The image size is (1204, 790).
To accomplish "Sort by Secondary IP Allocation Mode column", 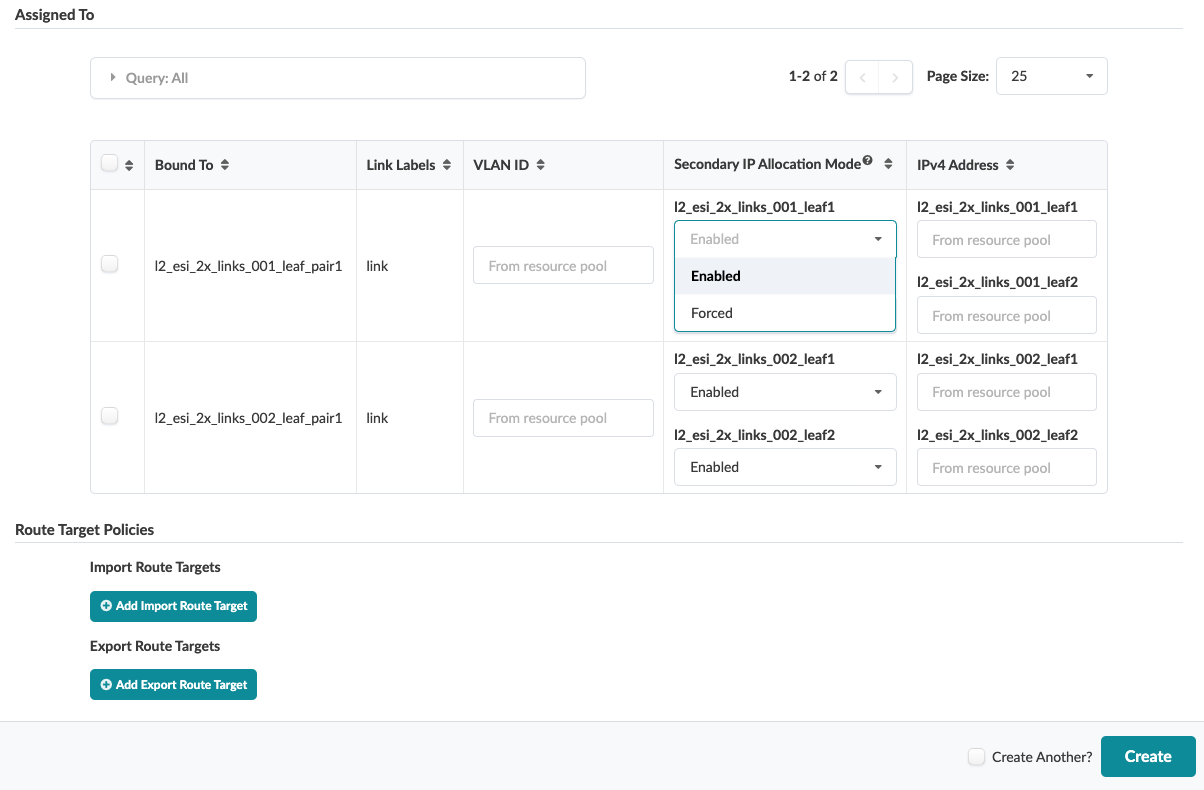I will 888,165.
